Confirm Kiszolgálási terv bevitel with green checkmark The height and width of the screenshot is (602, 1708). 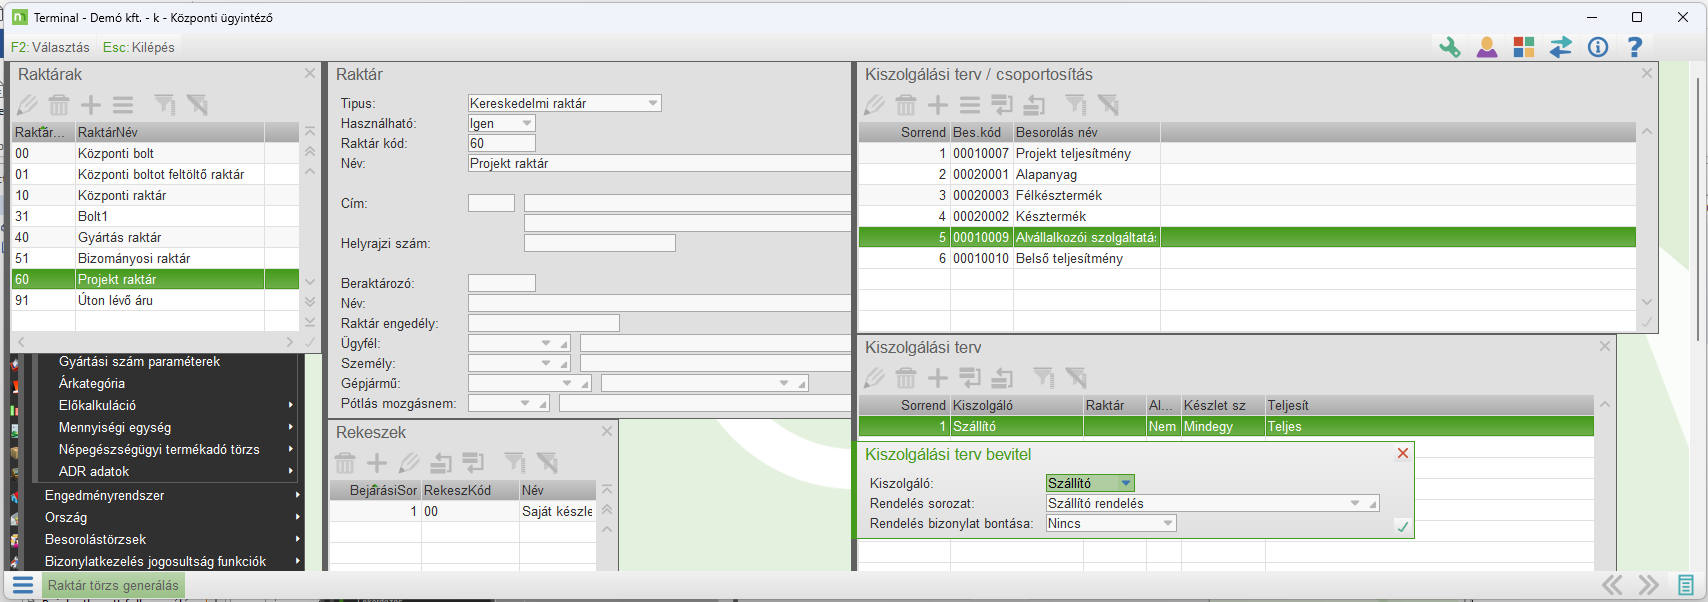[1403, 527]
